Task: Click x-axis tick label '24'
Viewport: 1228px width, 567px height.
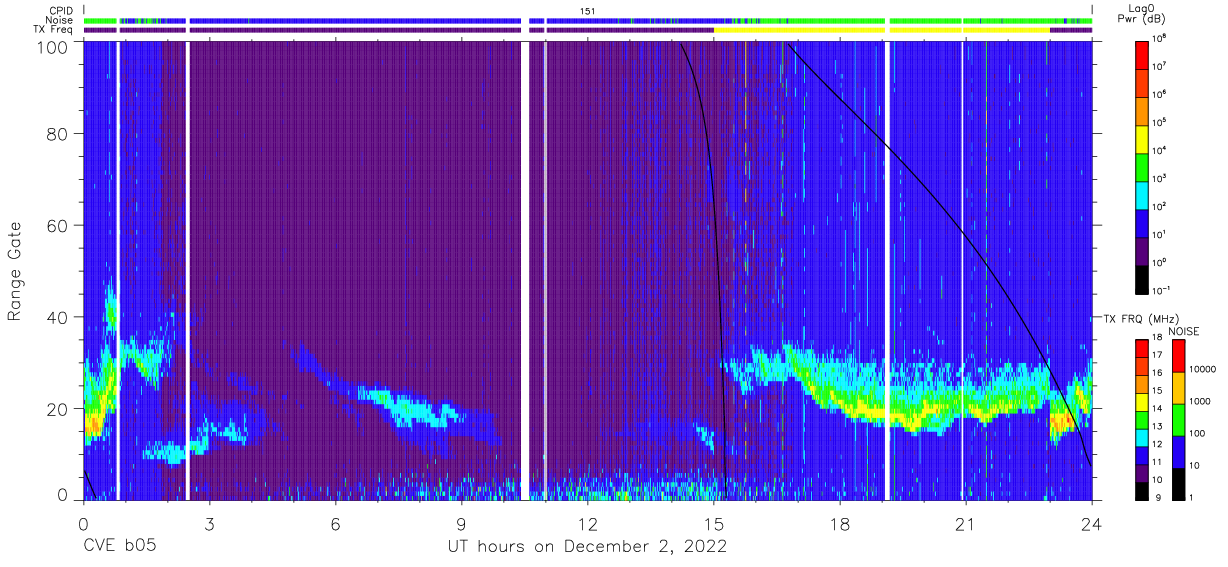Action: (x=1091, y=525)
